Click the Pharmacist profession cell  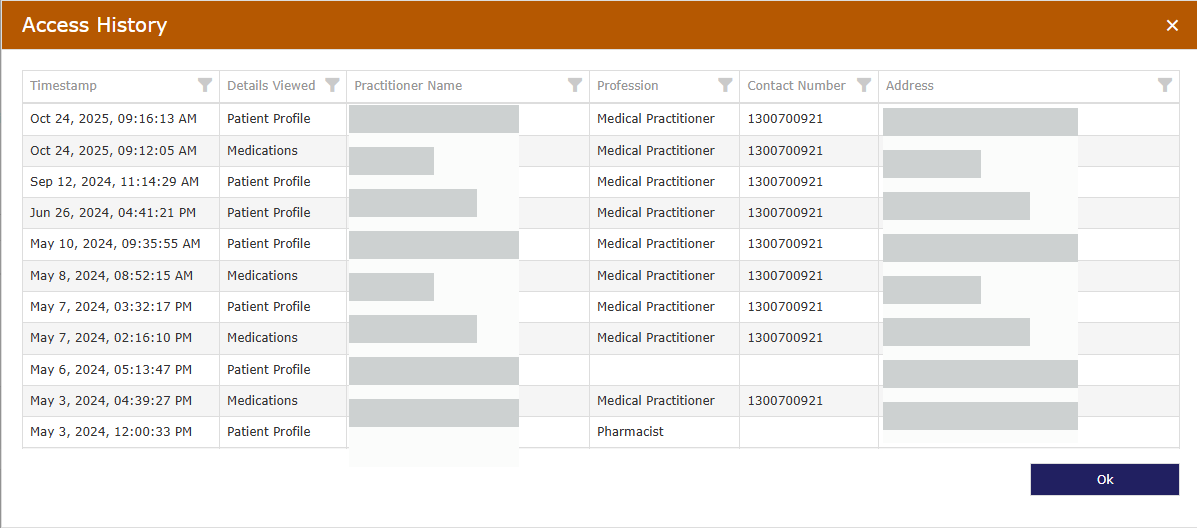click(x=630, y=432)
